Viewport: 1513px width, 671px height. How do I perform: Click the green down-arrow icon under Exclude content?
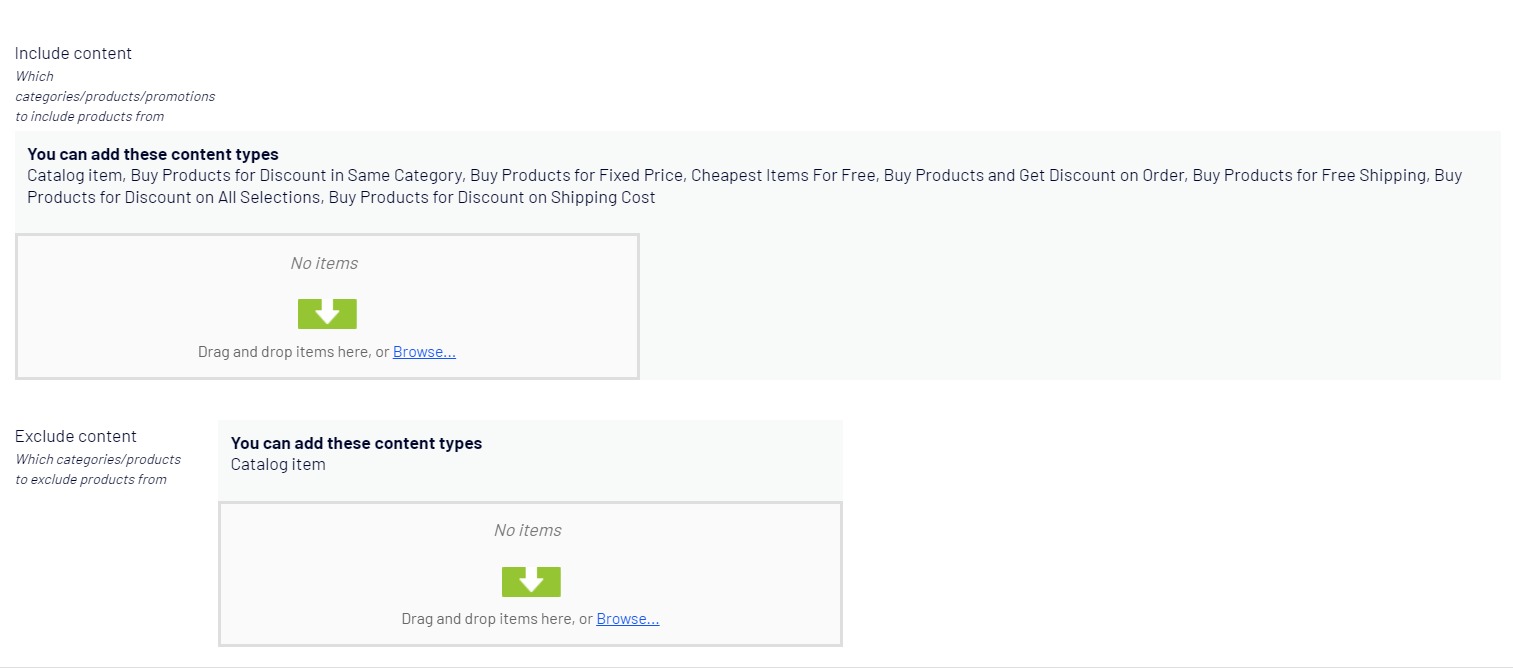point(531,581)
